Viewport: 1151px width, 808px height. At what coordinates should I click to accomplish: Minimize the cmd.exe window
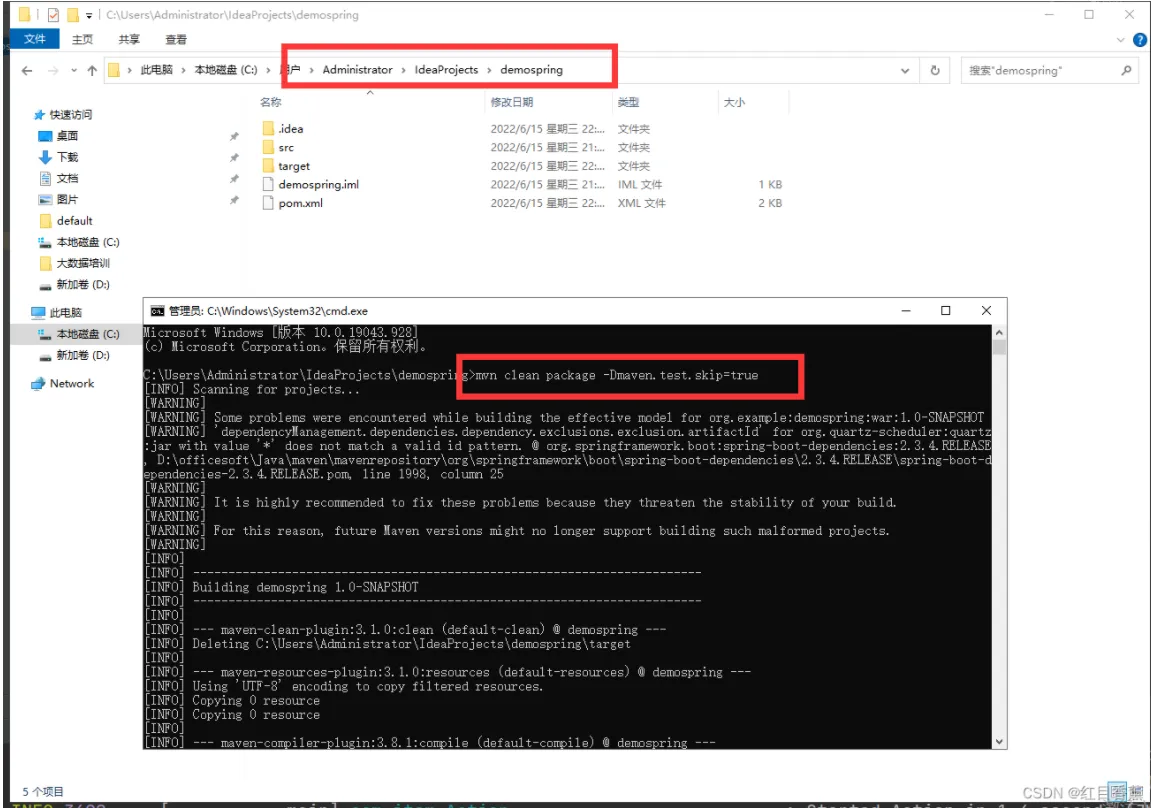[906, 311]
